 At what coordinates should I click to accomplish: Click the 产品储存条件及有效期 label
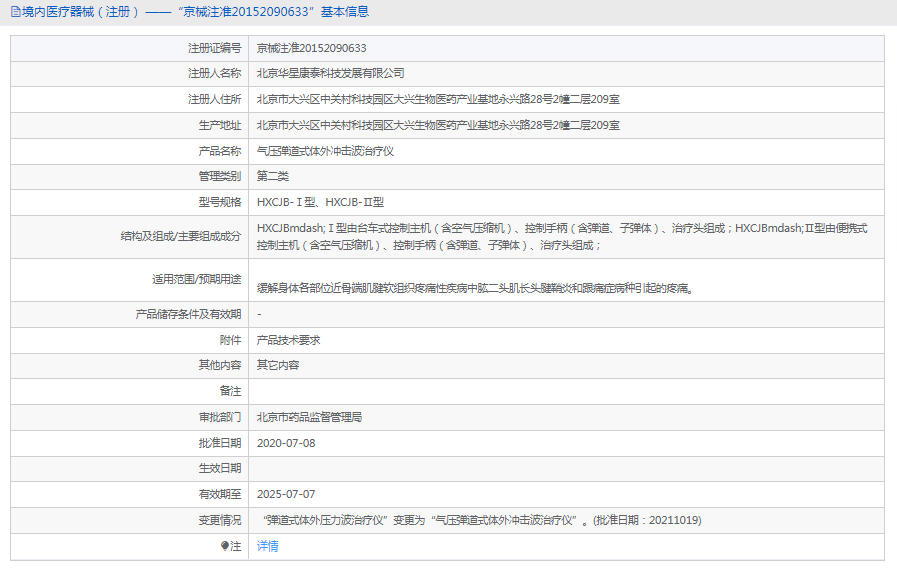(188, 315)
